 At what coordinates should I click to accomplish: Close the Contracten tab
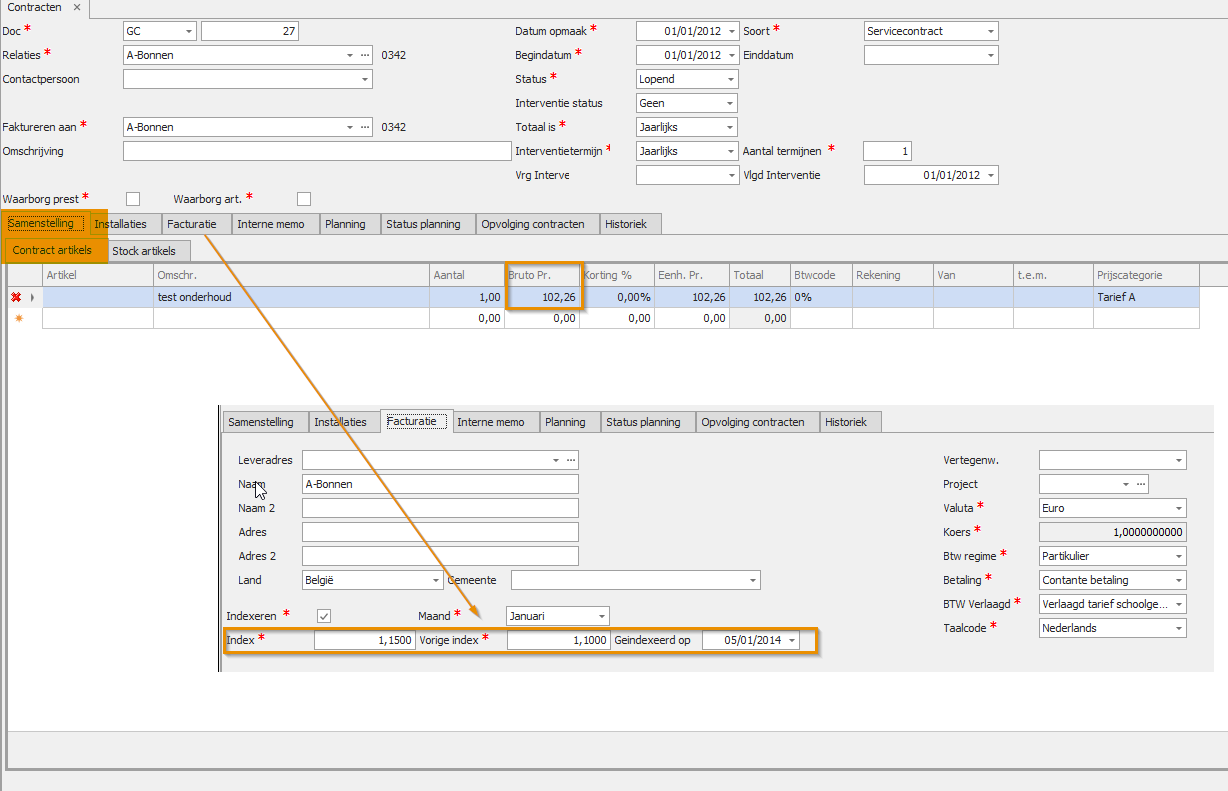77,7
